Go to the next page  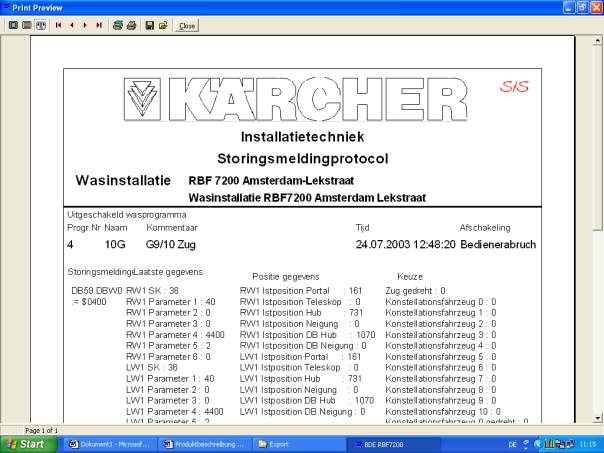click(85, 25)
